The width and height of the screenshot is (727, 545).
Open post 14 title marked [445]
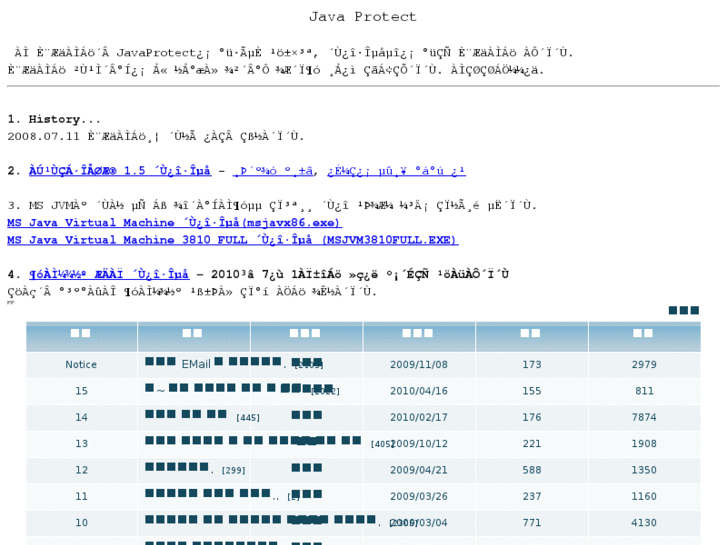pyautogui.click(x=185, y=416)
